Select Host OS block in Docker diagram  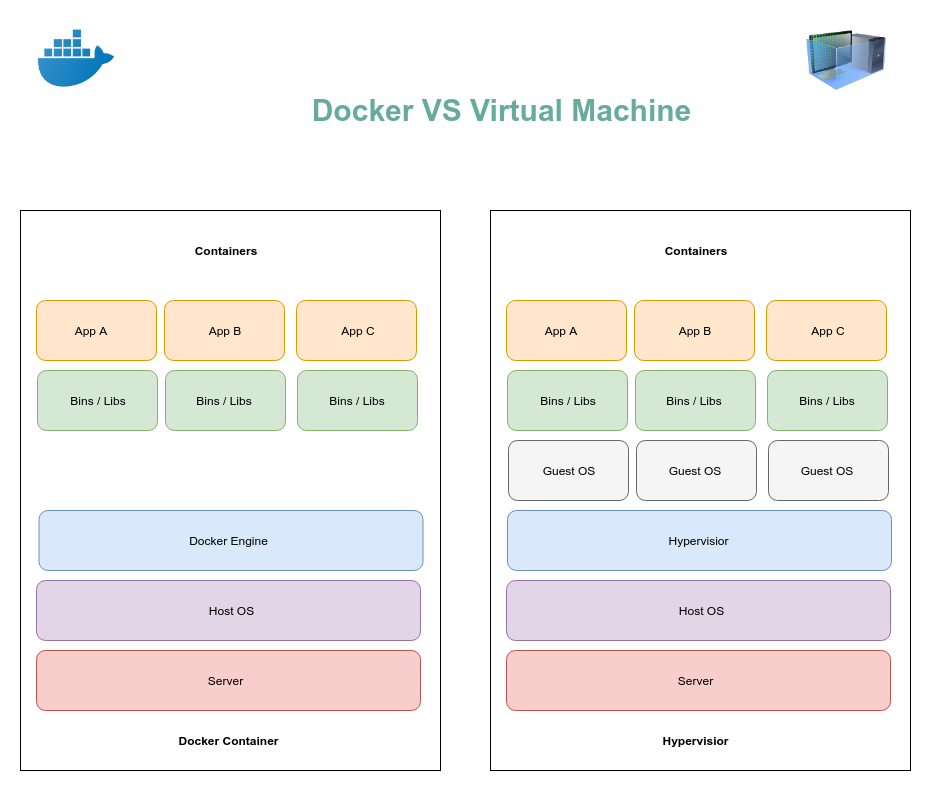pyautogui.click(x=229, y=610)
